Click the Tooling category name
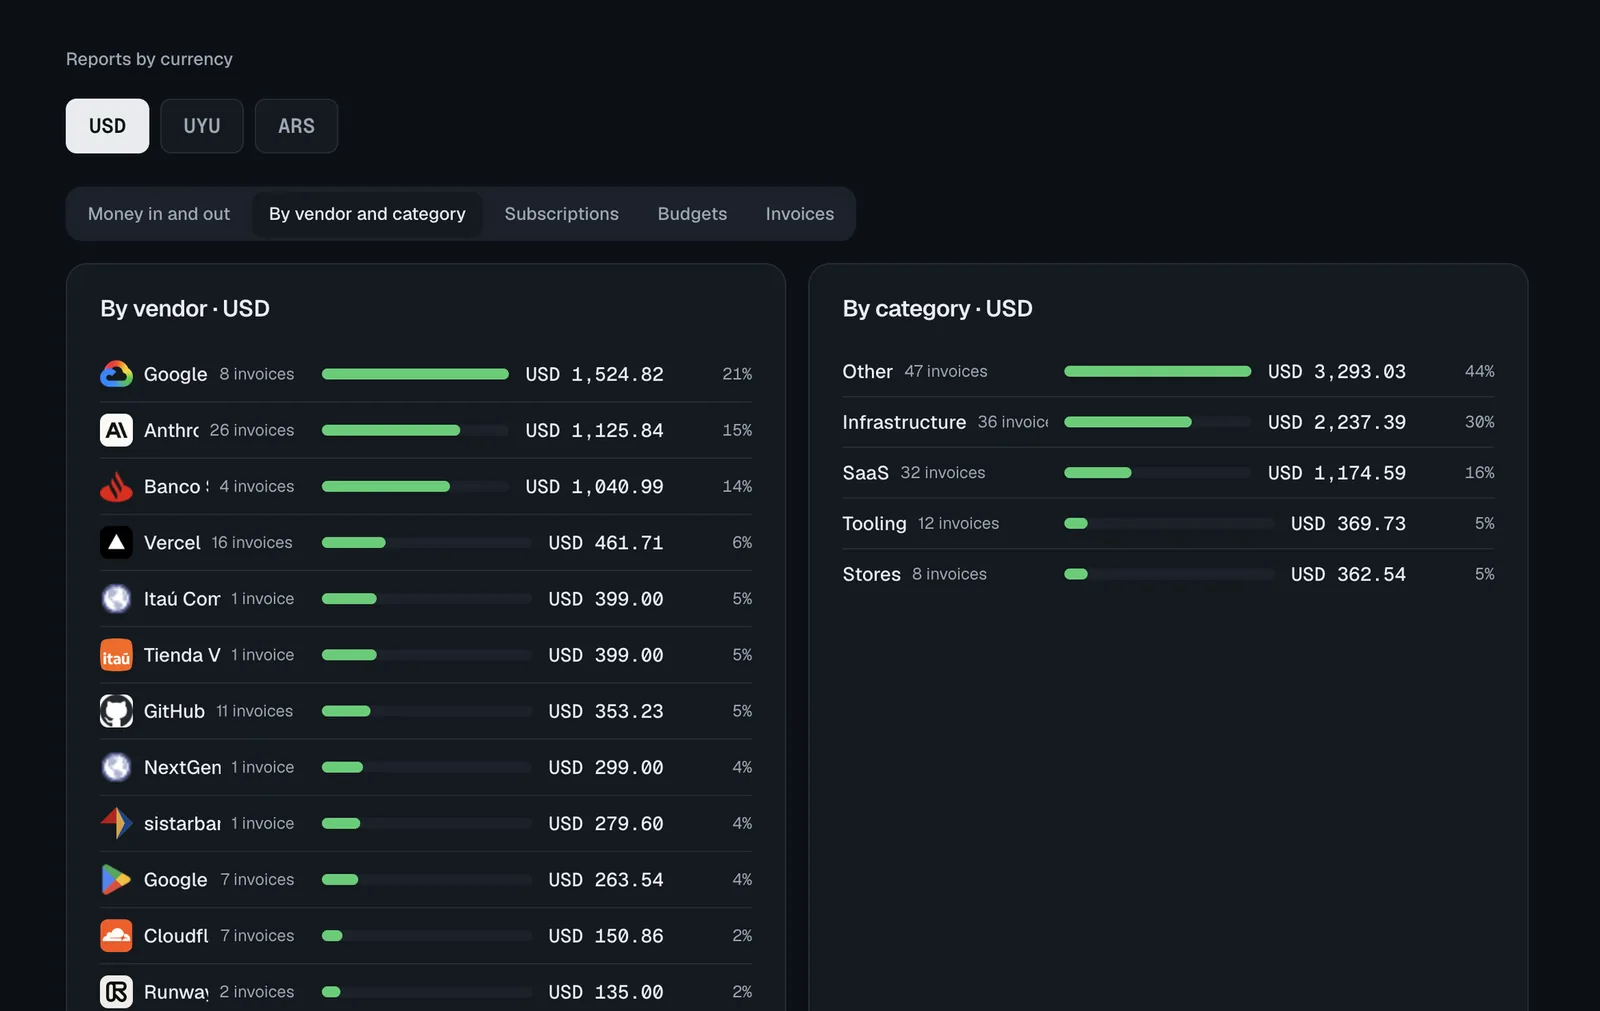Screen dimensions: 1600x1011 [874, 524]
